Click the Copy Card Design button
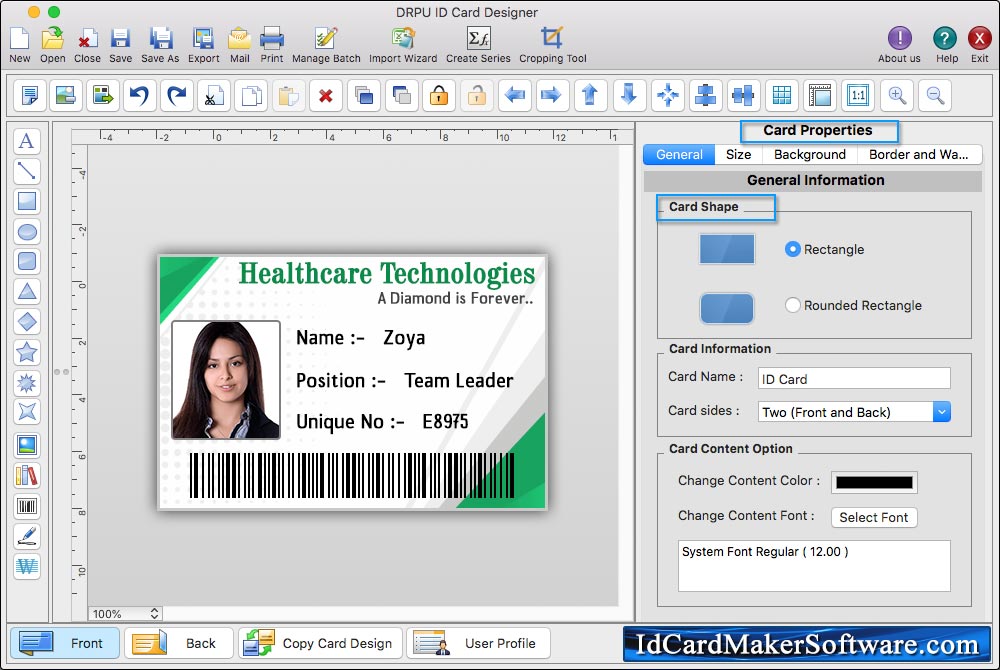 pyautogui.click(x=321, y=643)
